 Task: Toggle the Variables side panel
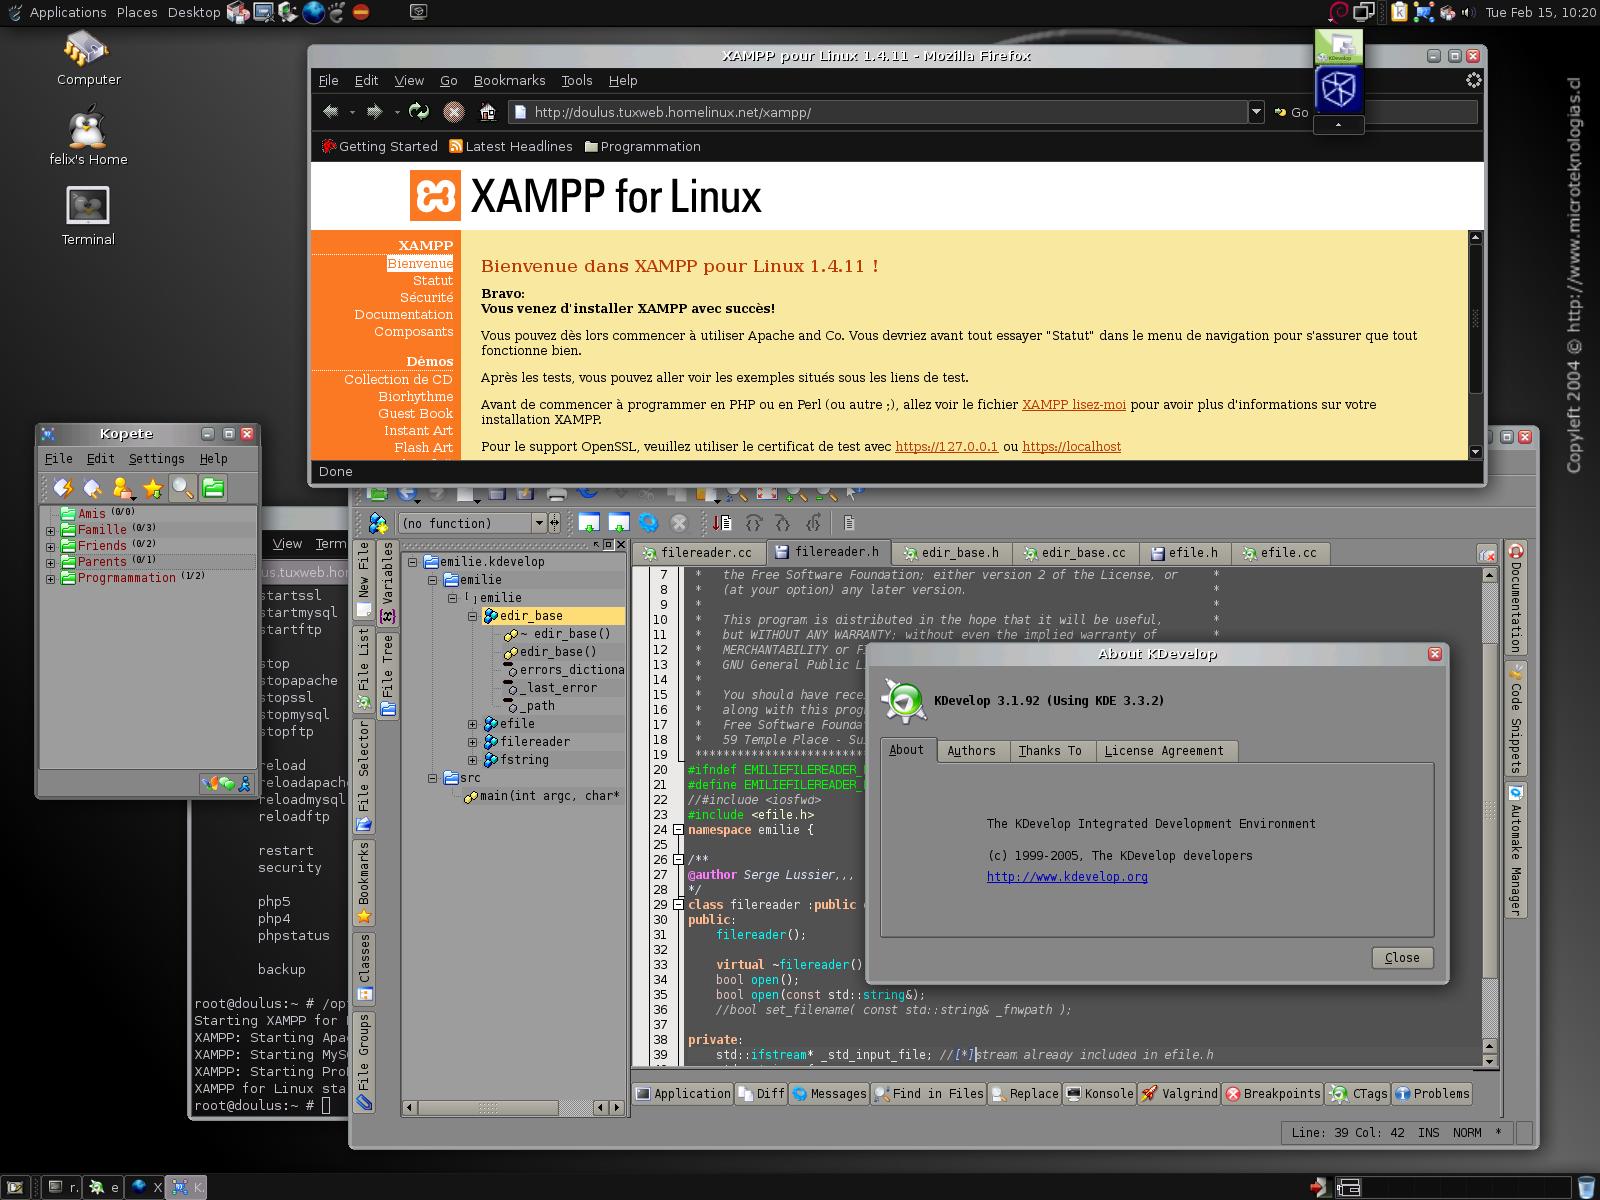click(388, 584)
